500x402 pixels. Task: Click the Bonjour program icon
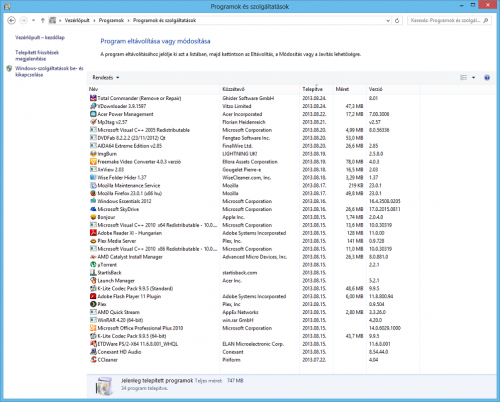coord(93,217)
